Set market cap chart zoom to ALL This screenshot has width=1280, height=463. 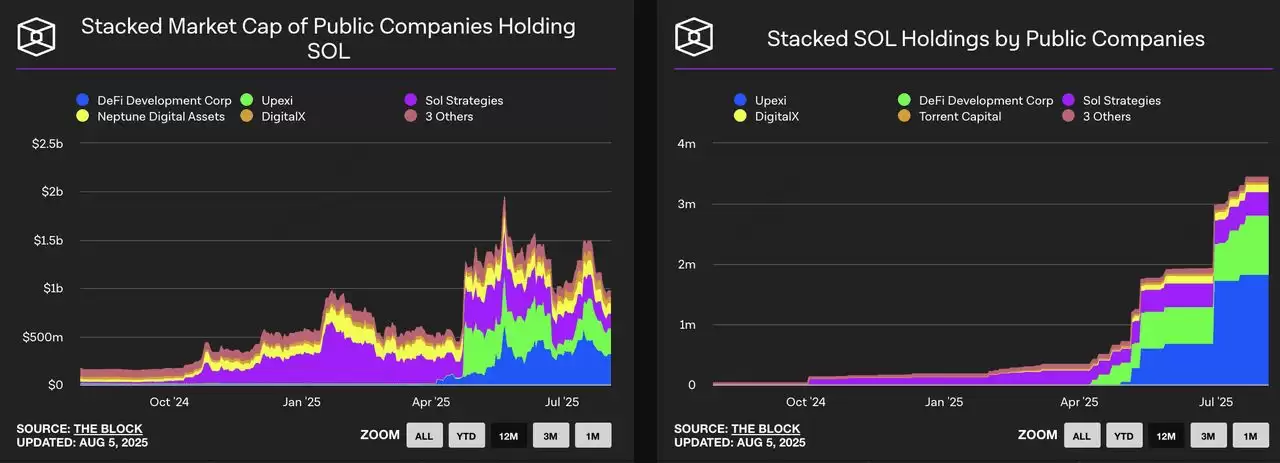pyautogui.click(x=424, y=435)
